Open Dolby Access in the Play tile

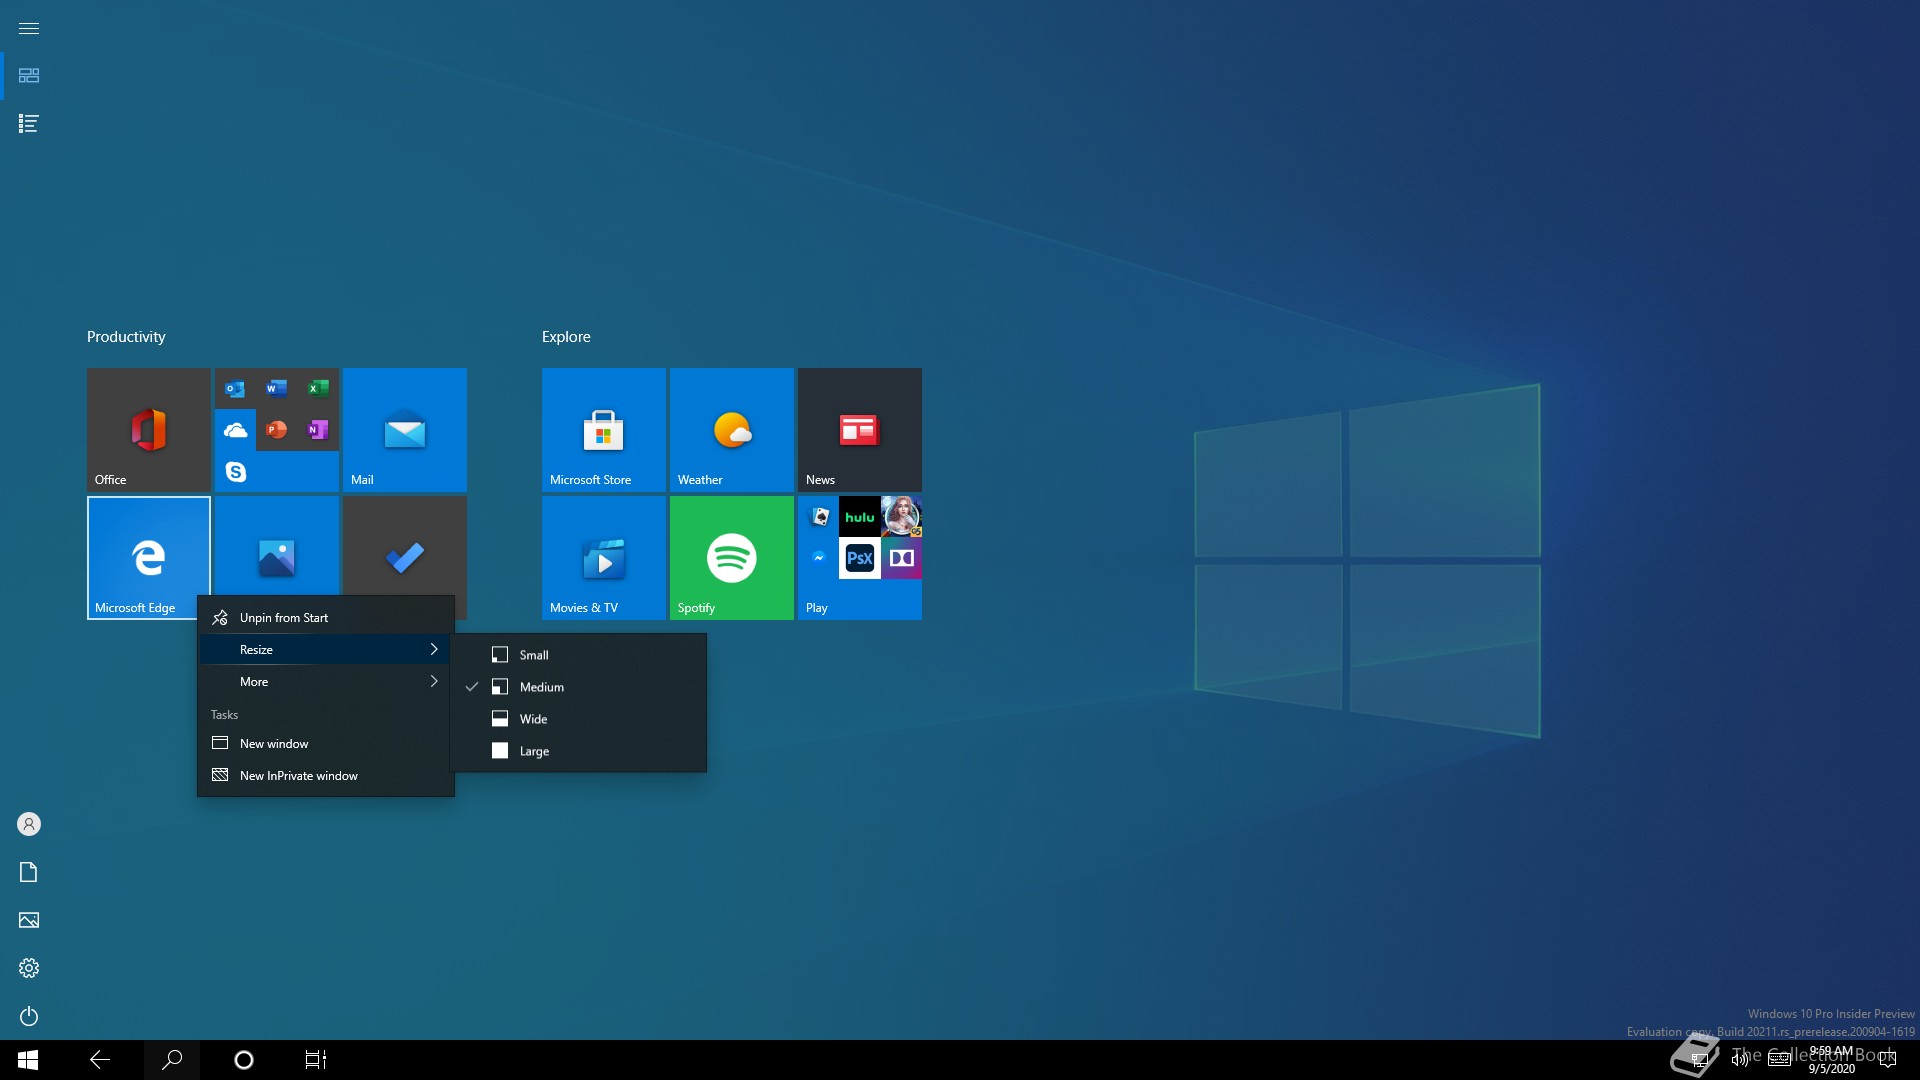(901, 558)
